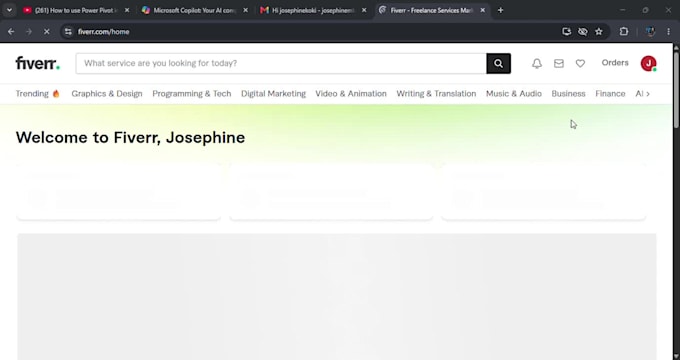Open the Chrome three-dot menu
Image resolution: width=680 pixels, height=360 pixels.
click(x=668, y=32)
